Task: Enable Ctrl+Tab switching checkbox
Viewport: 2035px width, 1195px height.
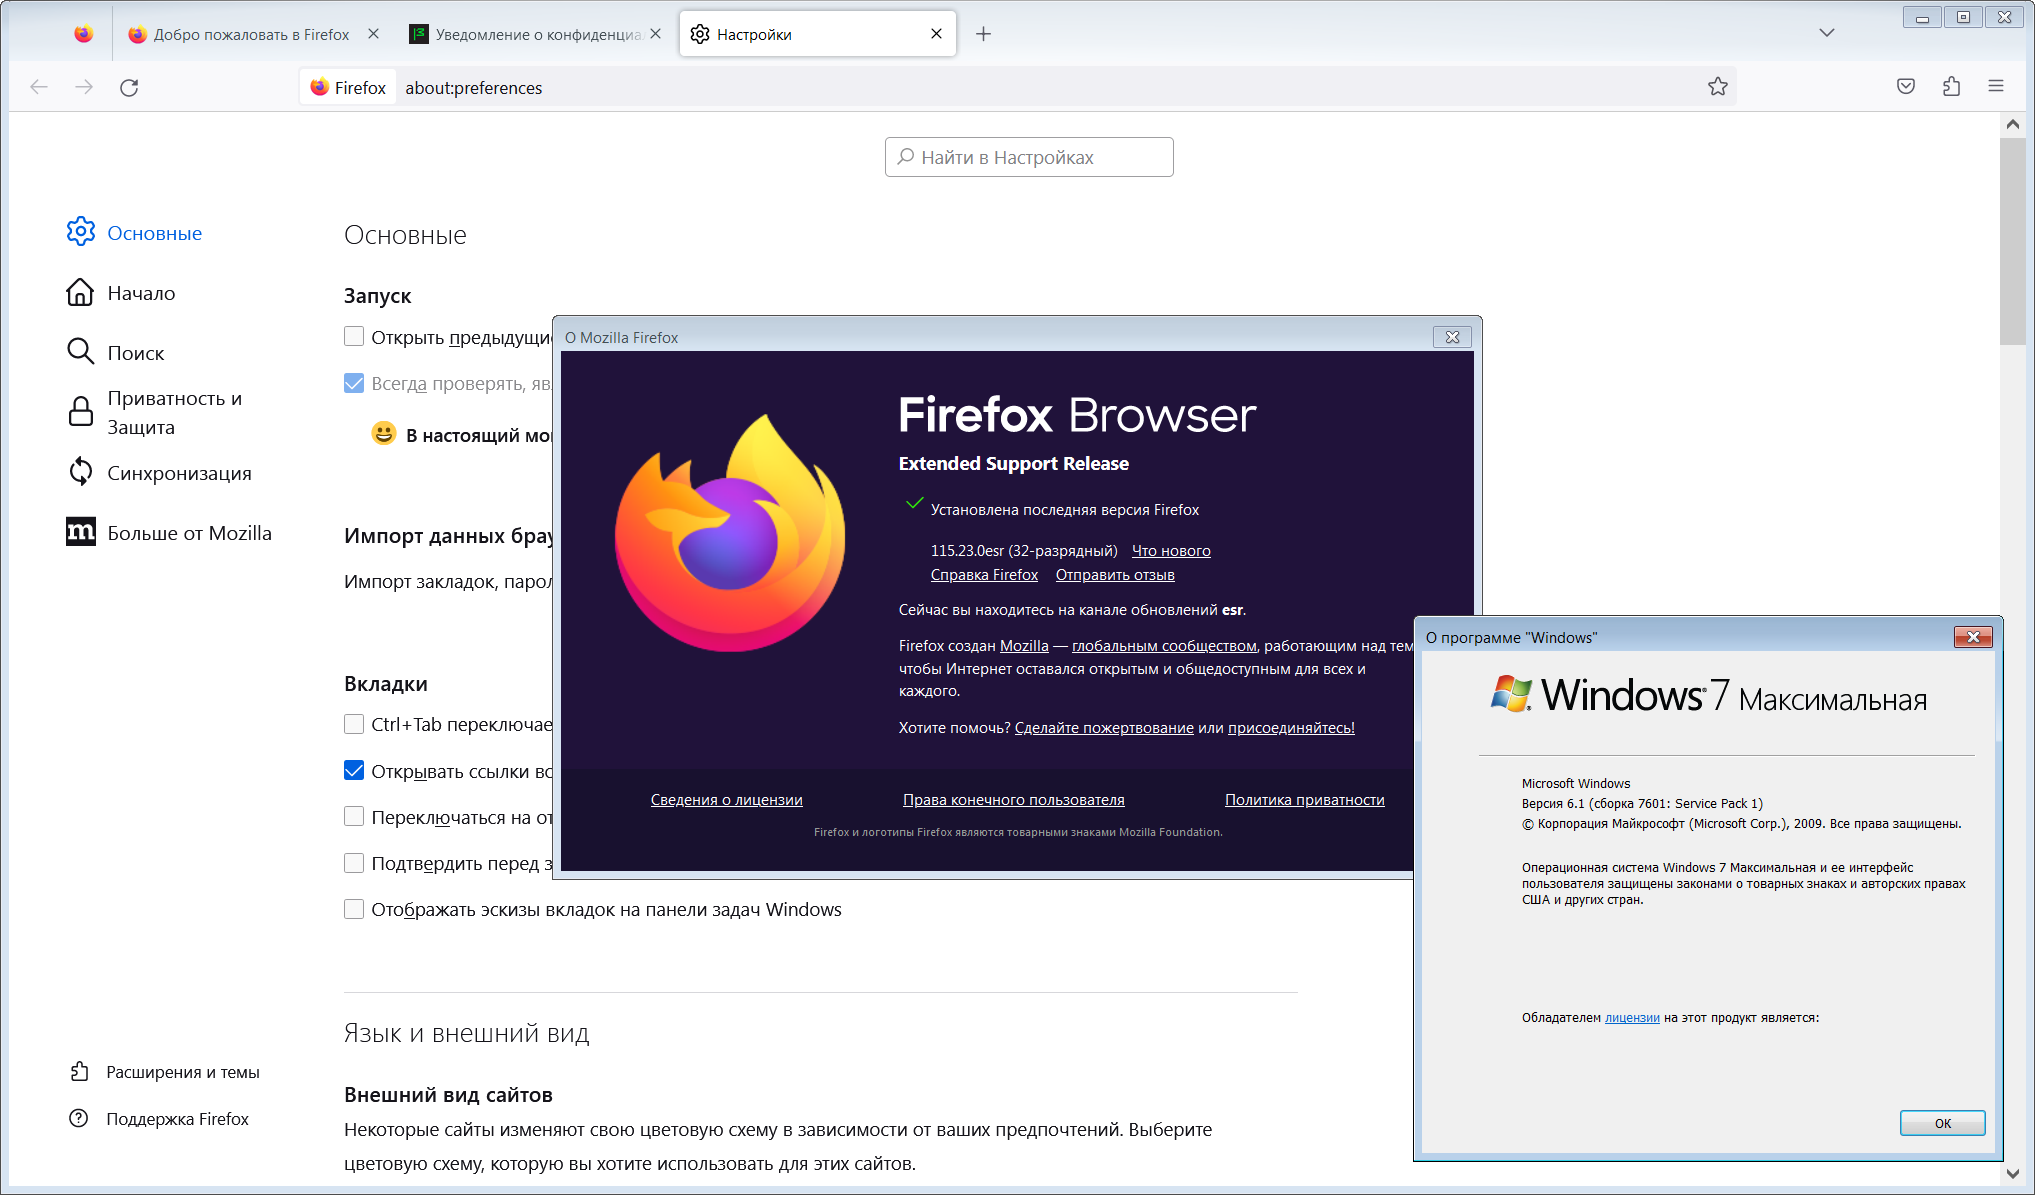Action: pyautogui.click(x=354, y=724)
